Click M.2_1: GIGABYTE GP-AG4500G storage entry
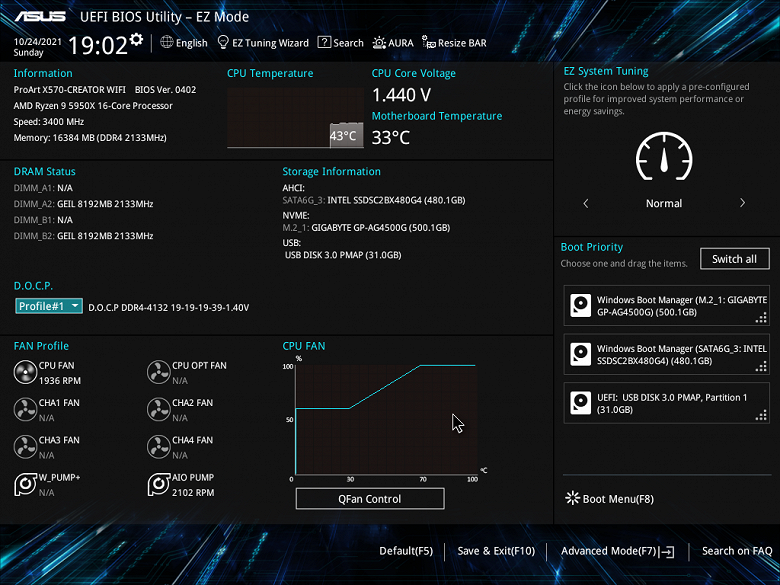This screenshot has width=780, height=585. pyautogui.click(x=366, y=228)
